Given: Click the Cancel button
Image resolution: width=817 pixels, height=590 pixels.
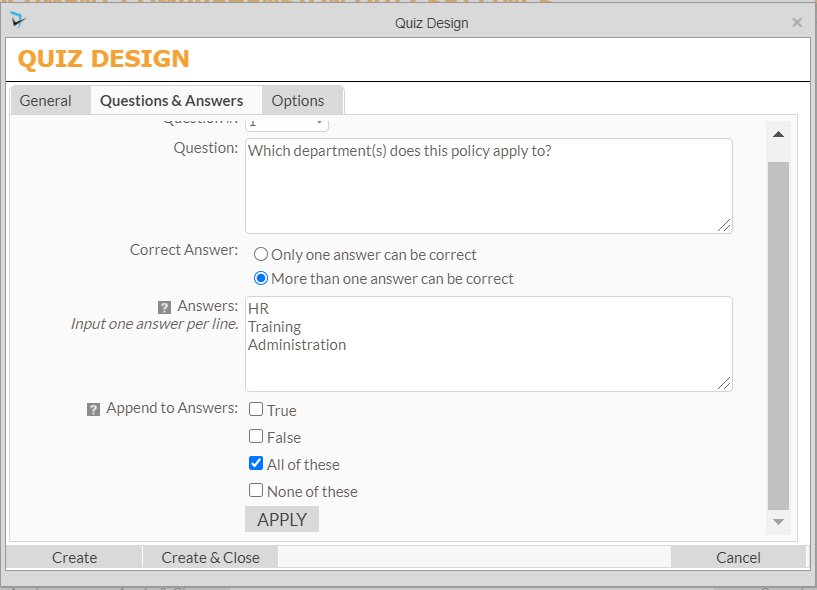Looking at the screenshot, I should (x=738, y=558).
